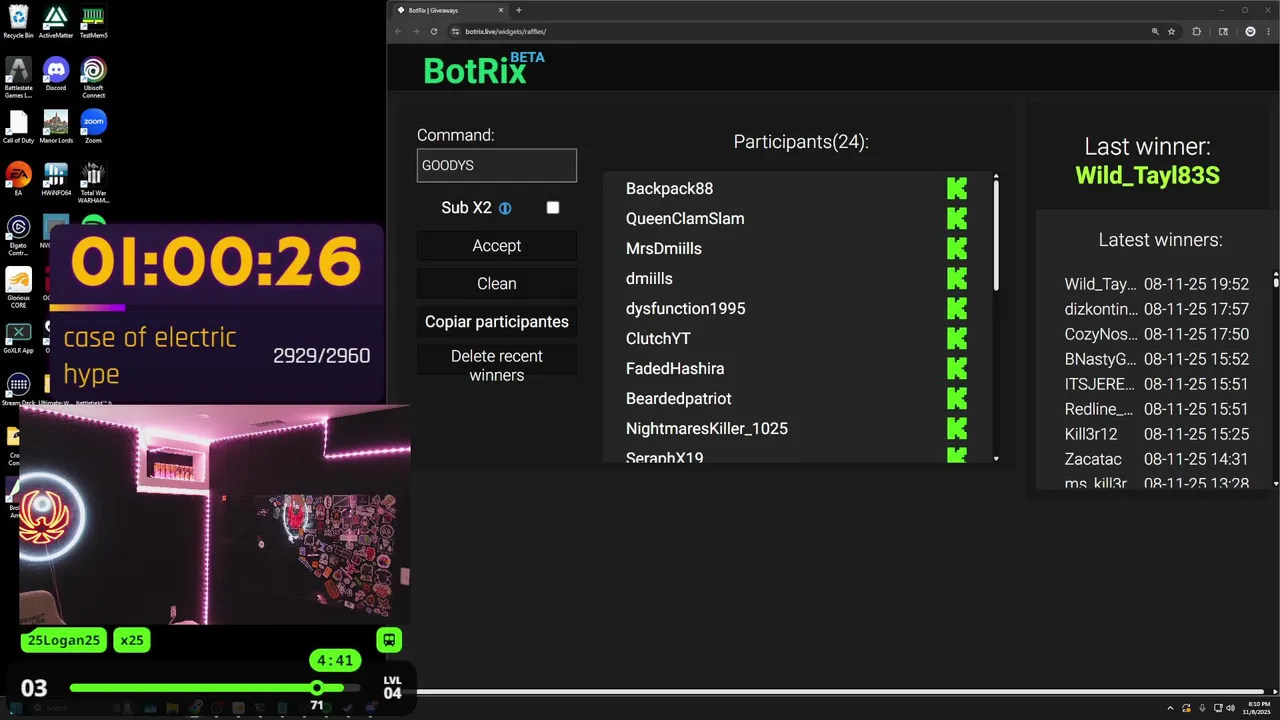Screen dimensions: 1280x720
Task: Click the Kick icon beside Backpack88
Action: (x=957, y=188)
